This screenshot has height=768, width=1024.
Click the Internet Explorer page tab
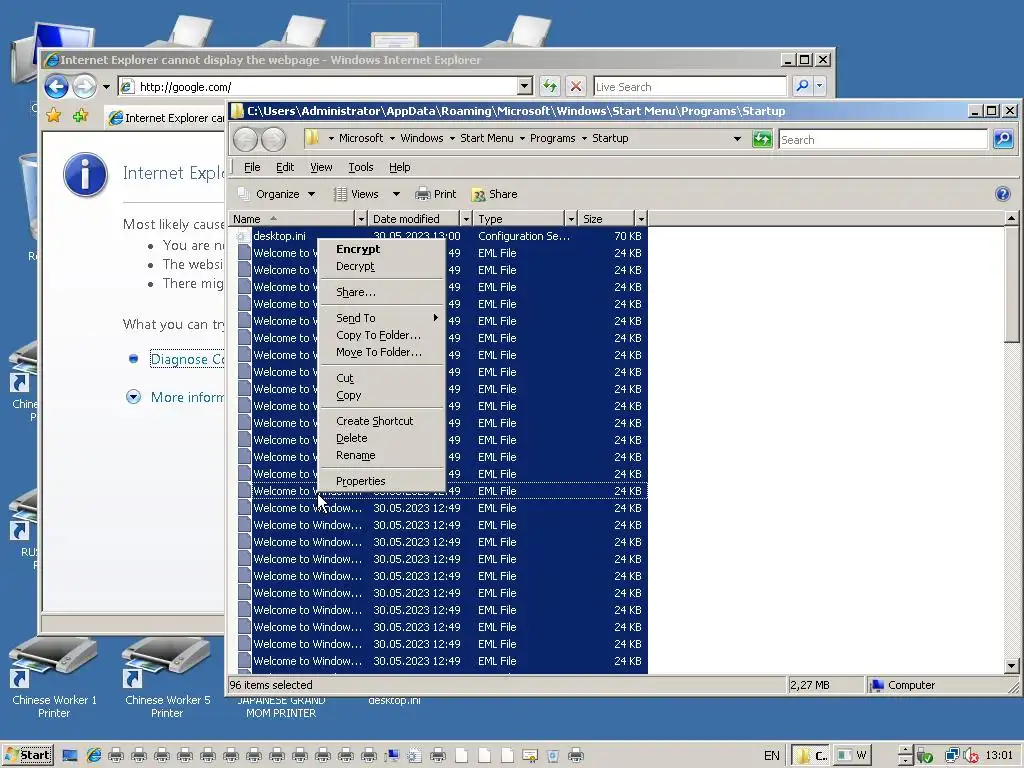tap(165, 118)
